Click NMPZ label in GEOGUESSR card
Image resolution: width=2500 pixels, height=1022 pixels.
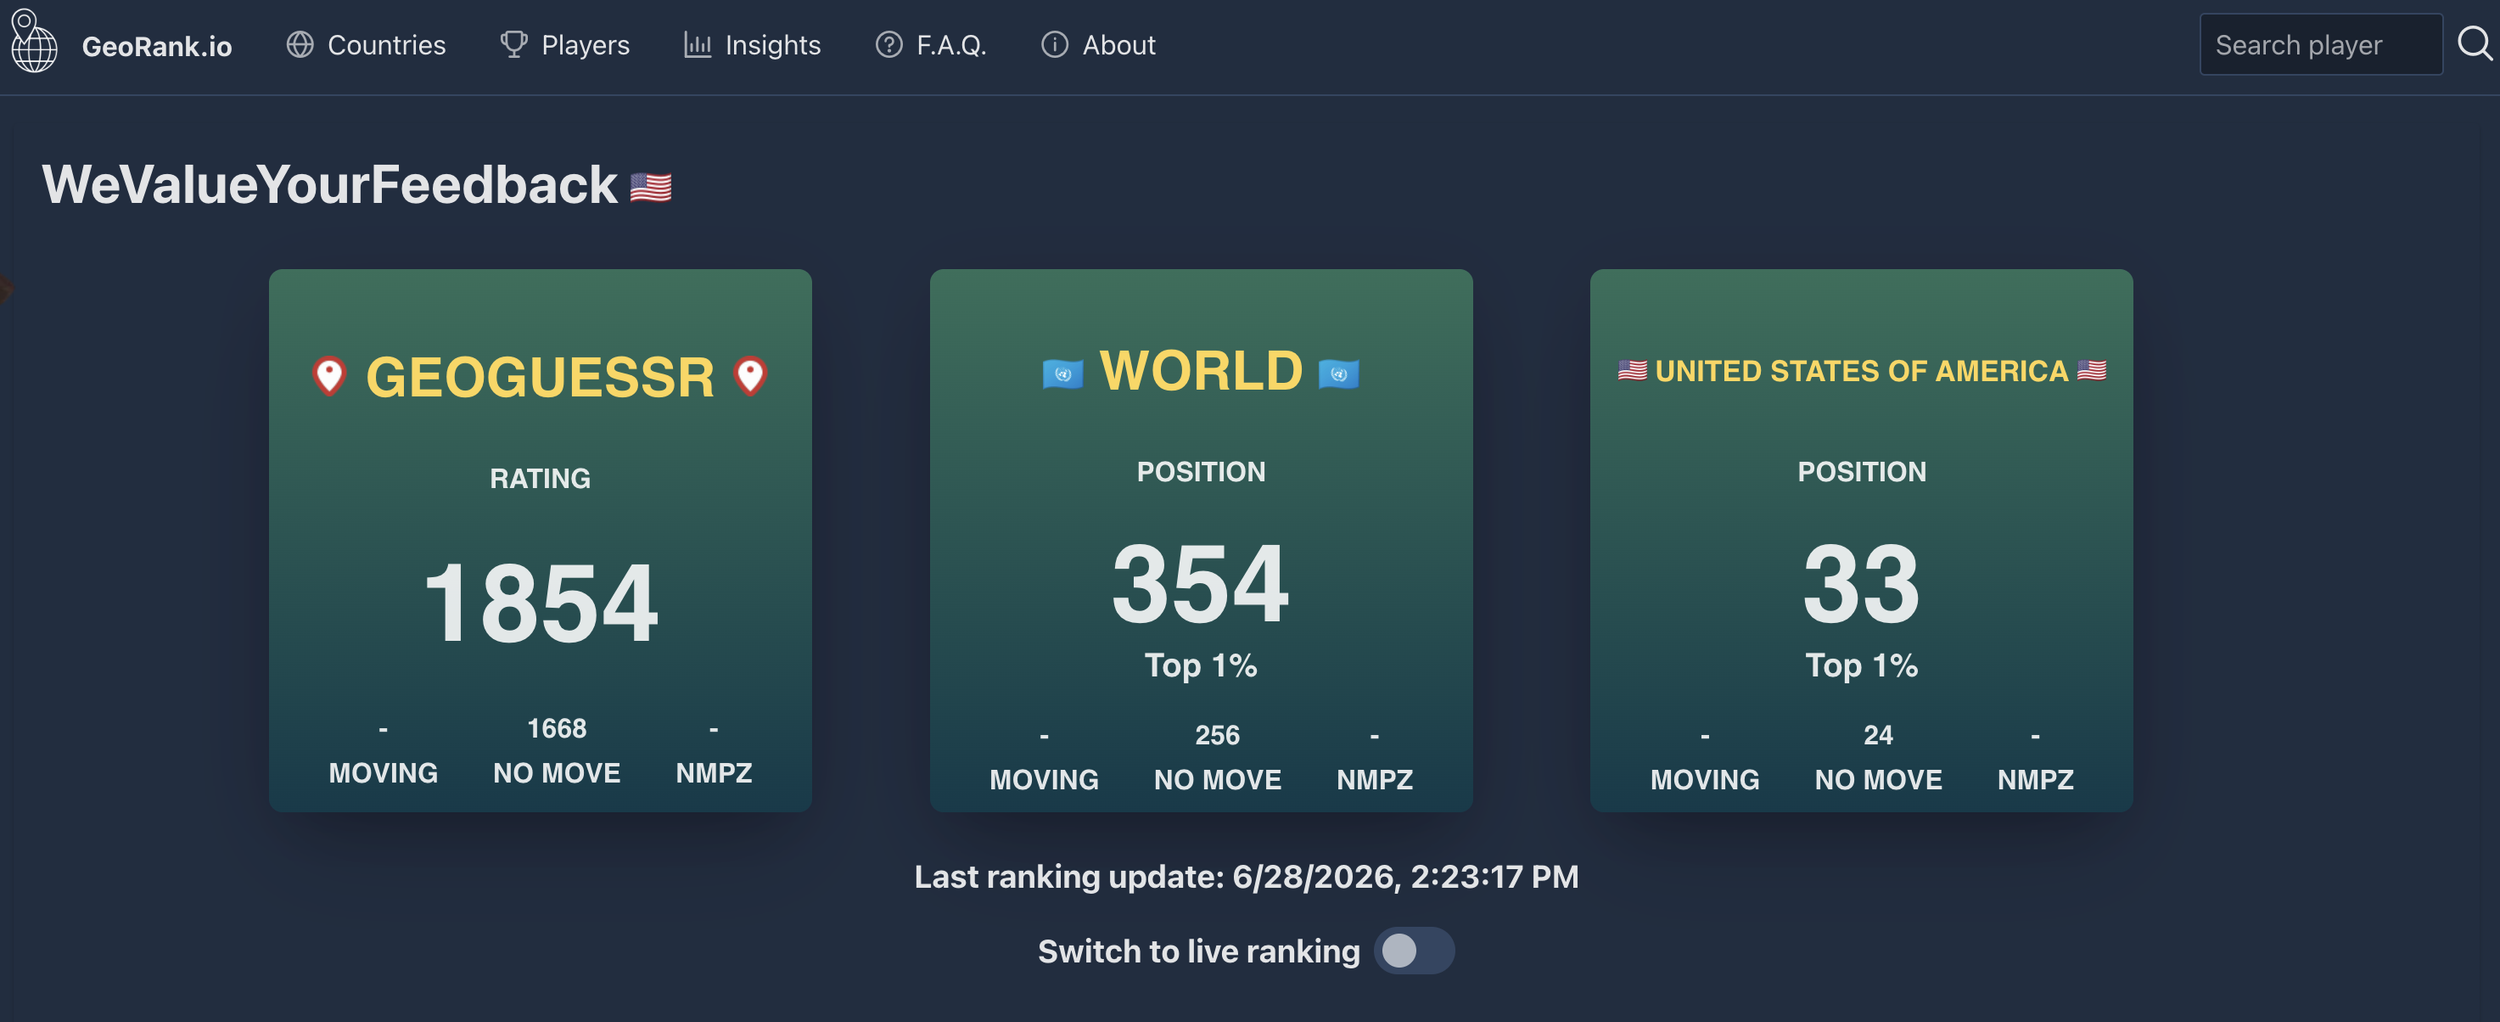click(714, 773)
